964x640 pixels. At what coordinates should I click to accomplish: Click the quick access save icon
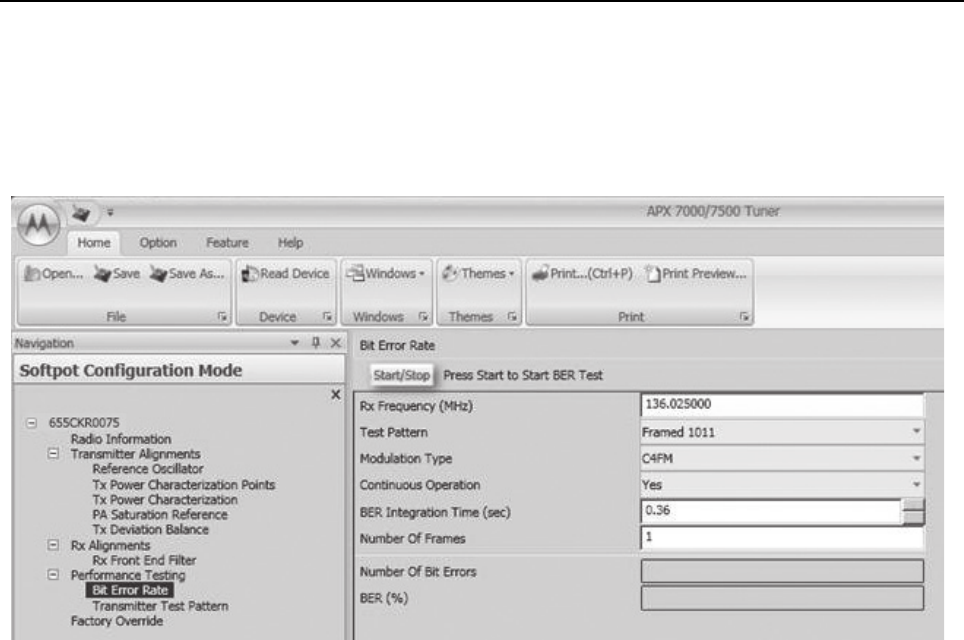tap(82, 213)
